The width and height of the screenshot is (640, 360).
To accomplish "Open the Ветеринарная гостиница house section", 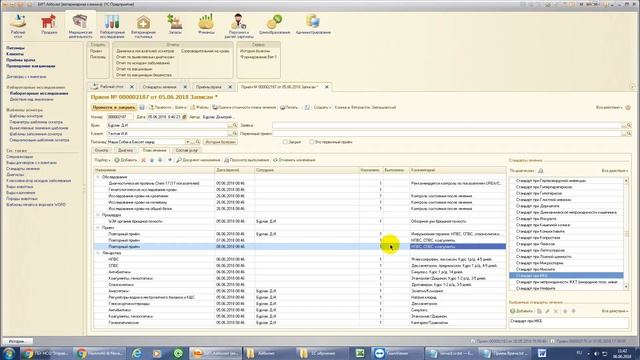I will [143, 25].
